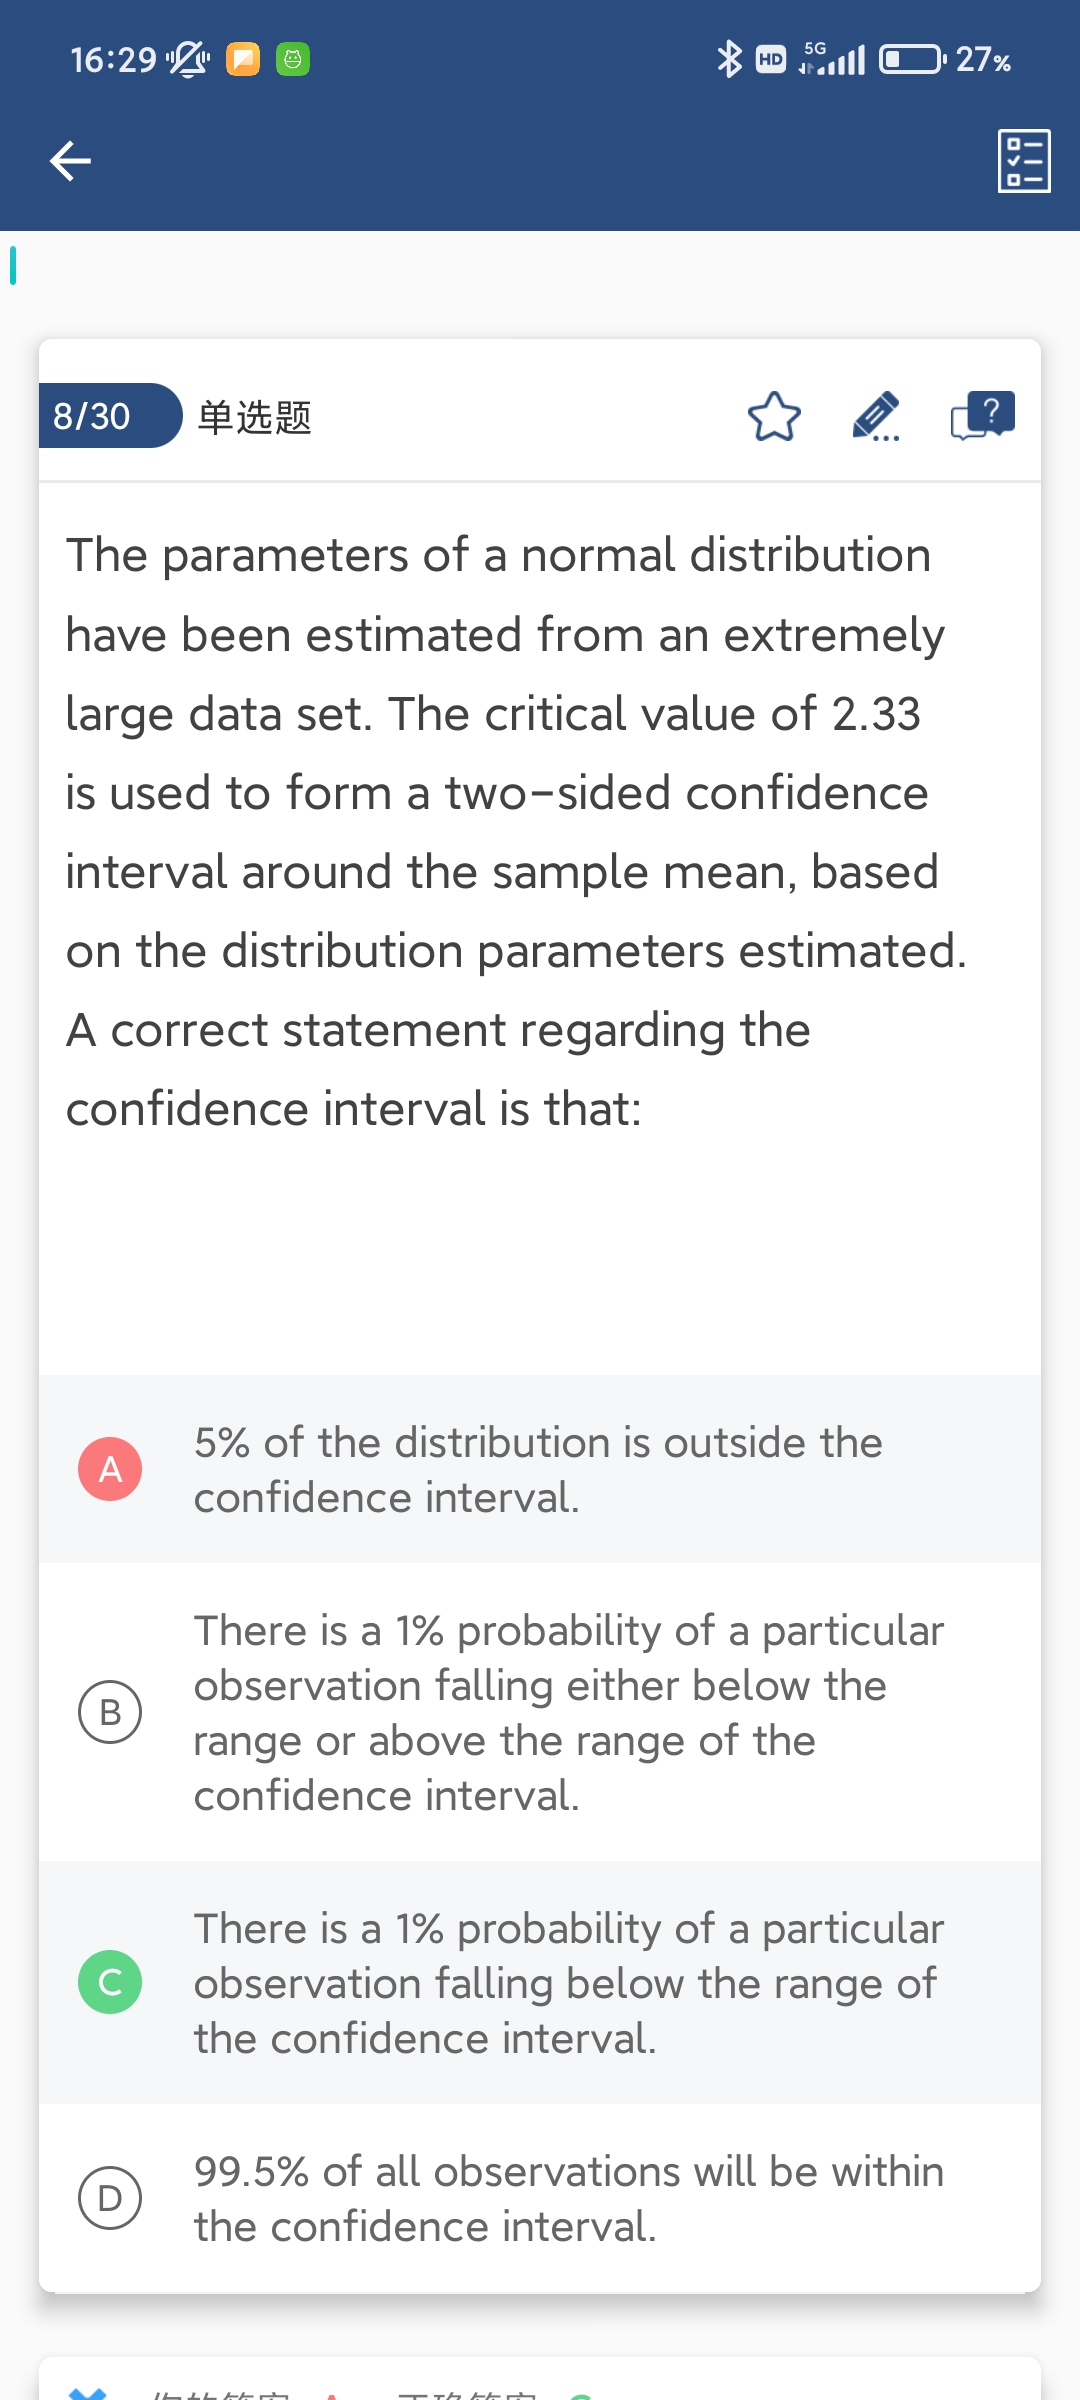Tap the battery indicator icon
Screen dimensions: 1080x2400
[911, 59]
